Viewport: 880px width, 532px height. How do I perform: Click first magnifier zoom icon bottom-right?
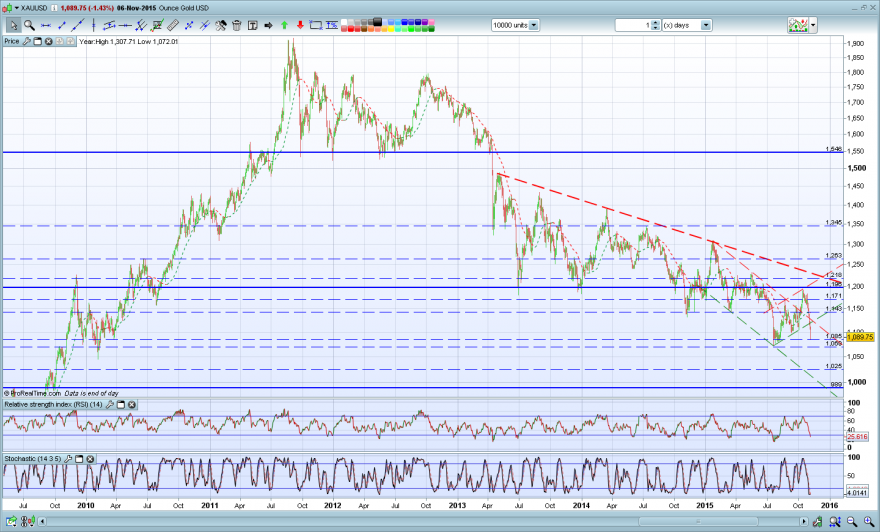[x=836, y=522]
